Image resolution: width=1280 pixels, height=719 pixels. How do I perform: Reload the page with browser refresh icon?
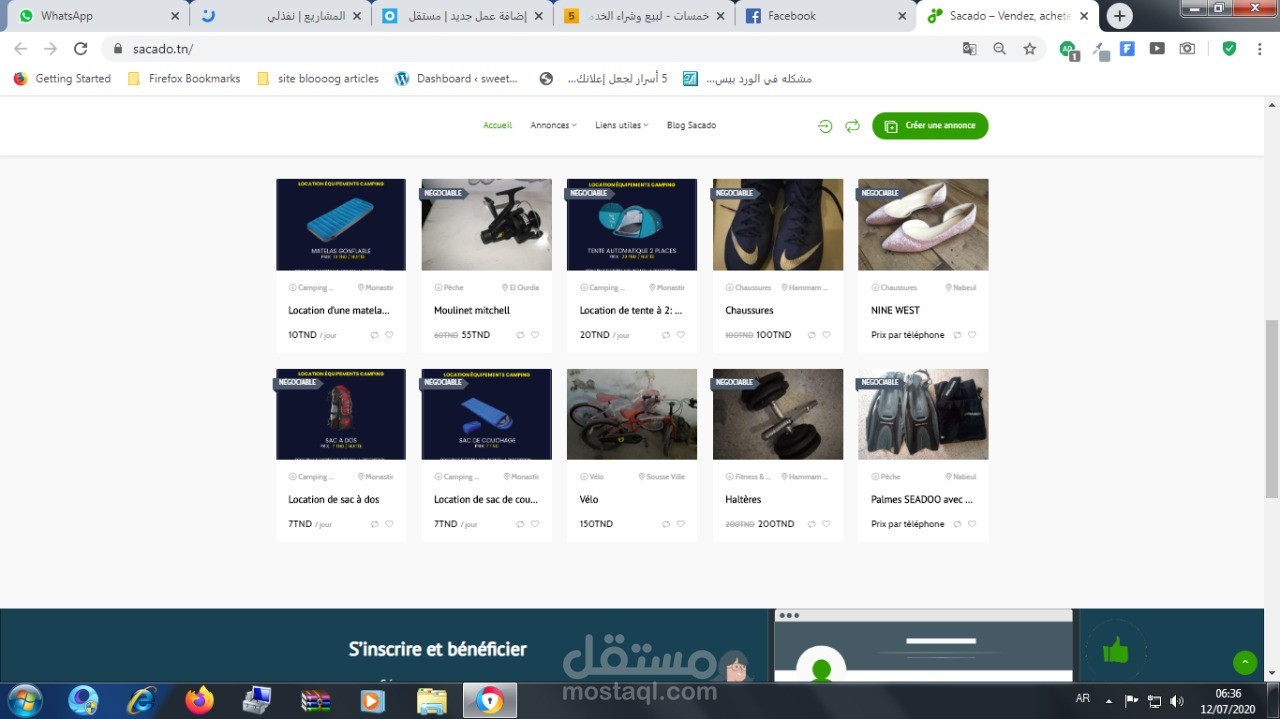click(81, 48)
